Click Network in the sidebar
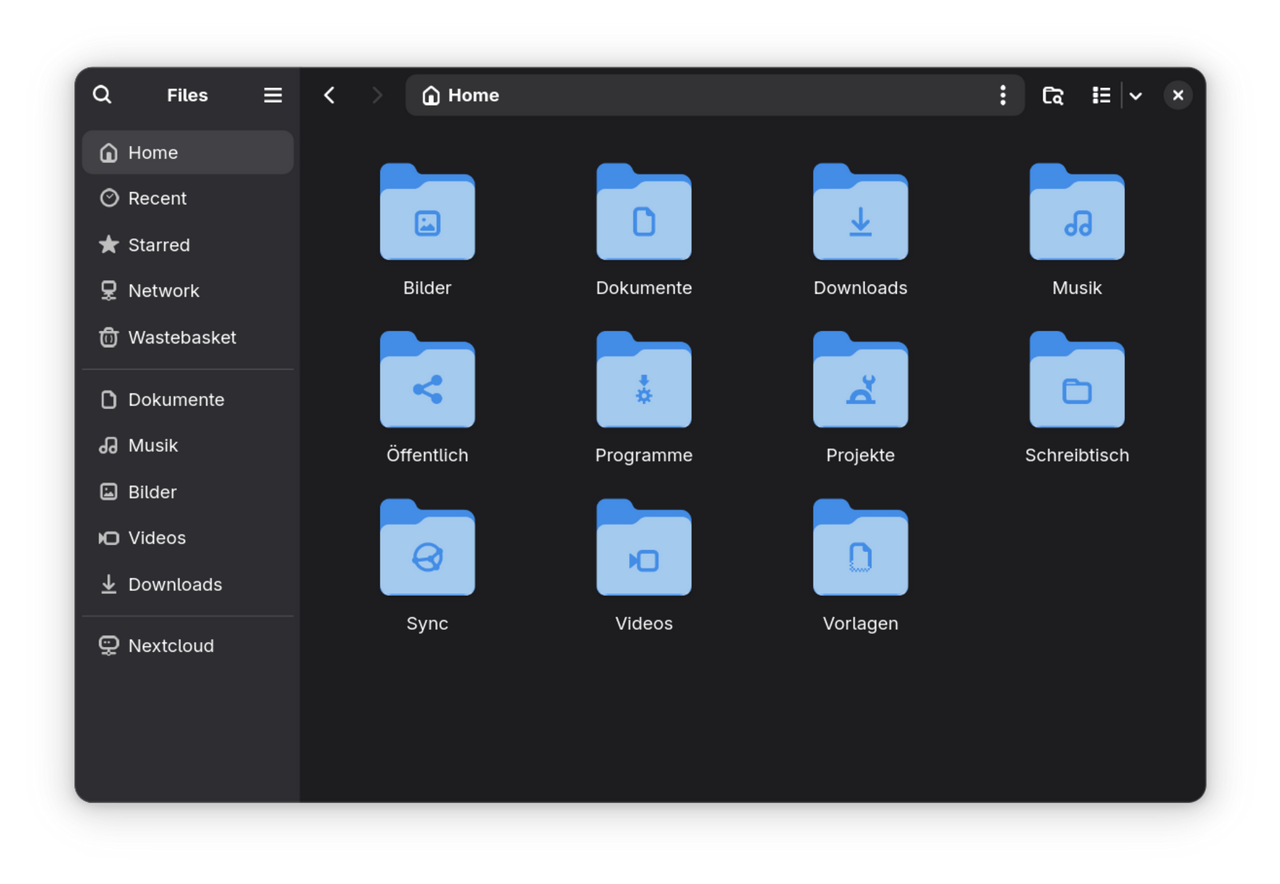 tap(163, 291)
